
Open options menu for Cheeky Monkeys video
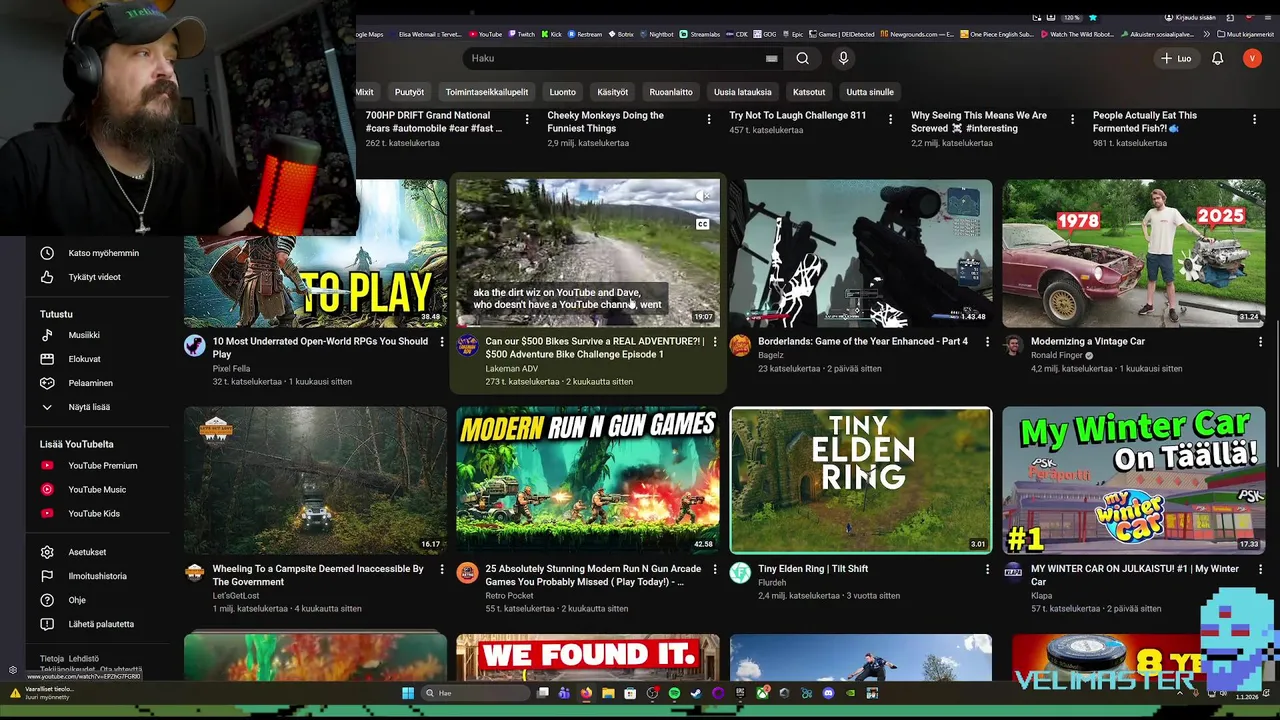pos(709,119)
